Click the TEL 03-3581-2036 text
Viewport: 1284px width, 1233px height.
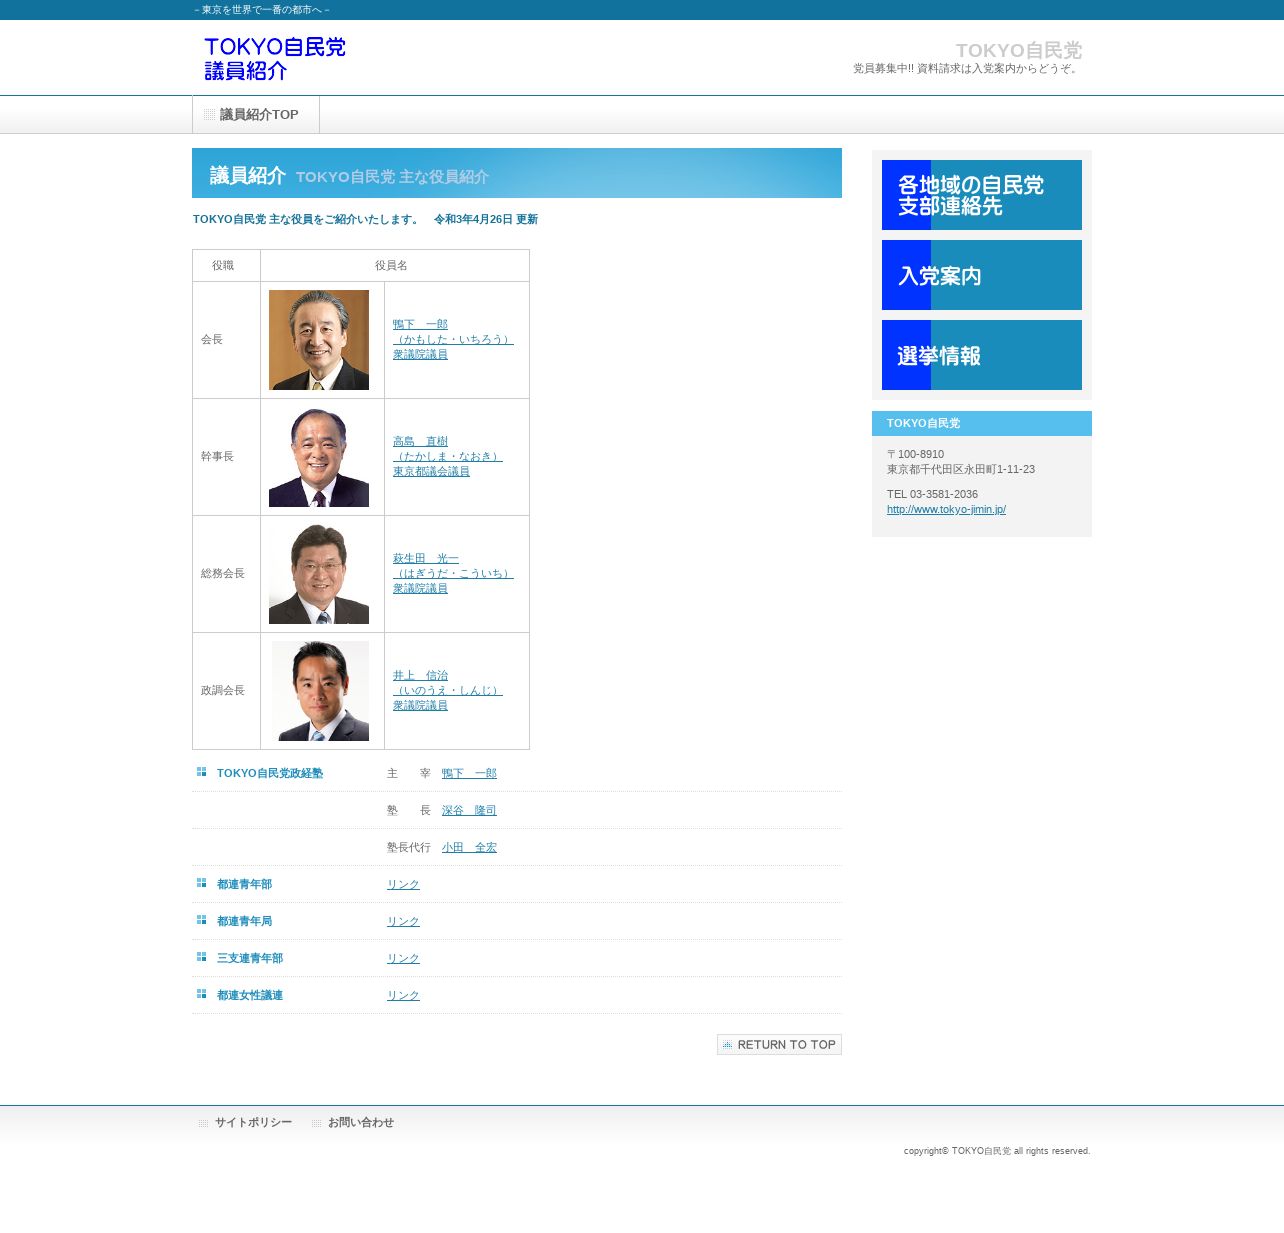(x=932, y=494)
